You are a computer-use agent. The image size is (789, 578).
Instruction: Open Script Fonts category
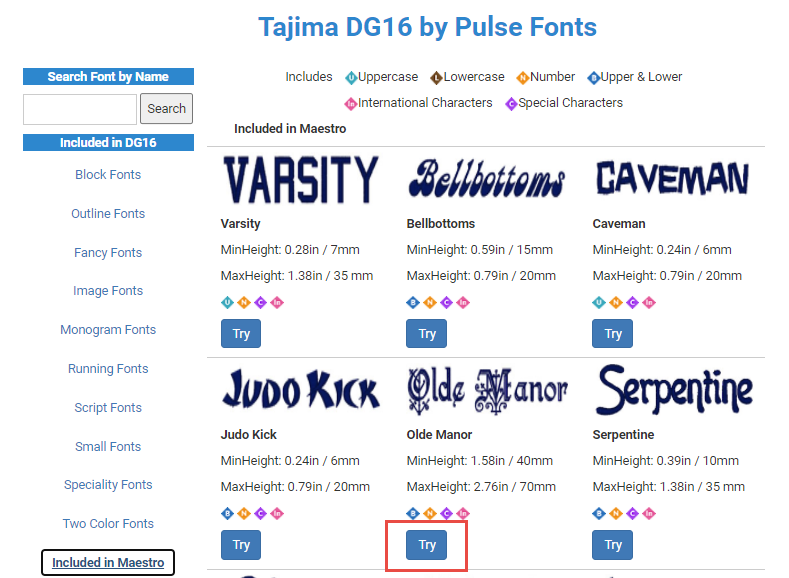tap(108, 407)
